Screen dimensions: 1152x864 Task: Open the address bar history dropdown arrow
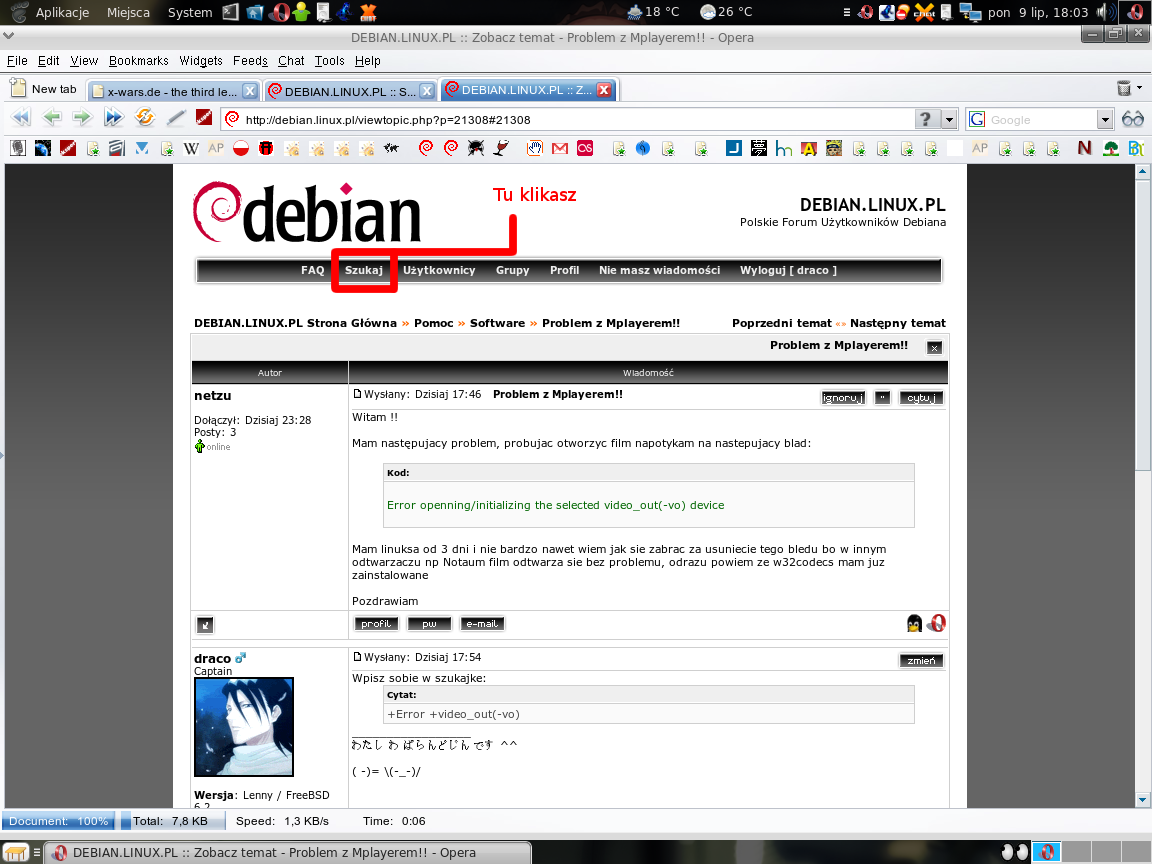(950, 119)
